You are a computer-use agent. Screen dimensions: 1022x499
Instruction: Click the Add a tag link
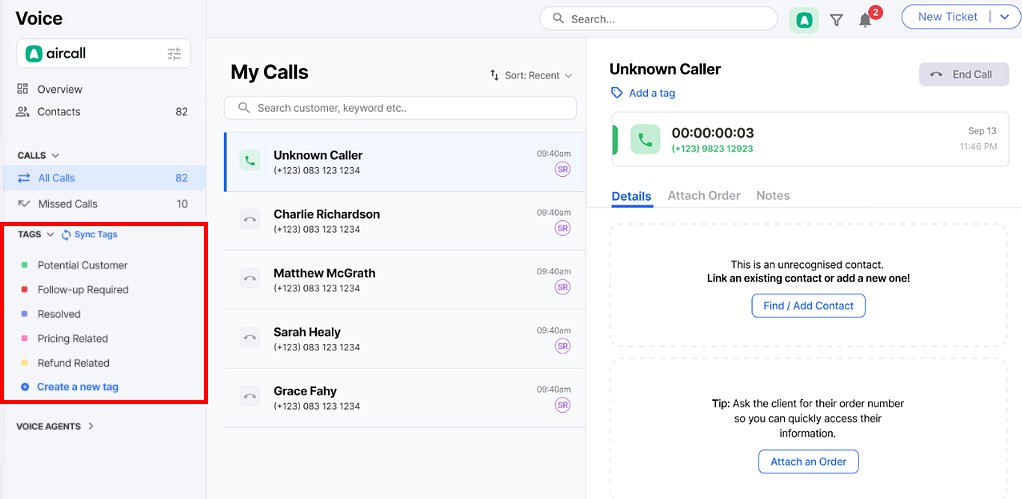[652, 93]
